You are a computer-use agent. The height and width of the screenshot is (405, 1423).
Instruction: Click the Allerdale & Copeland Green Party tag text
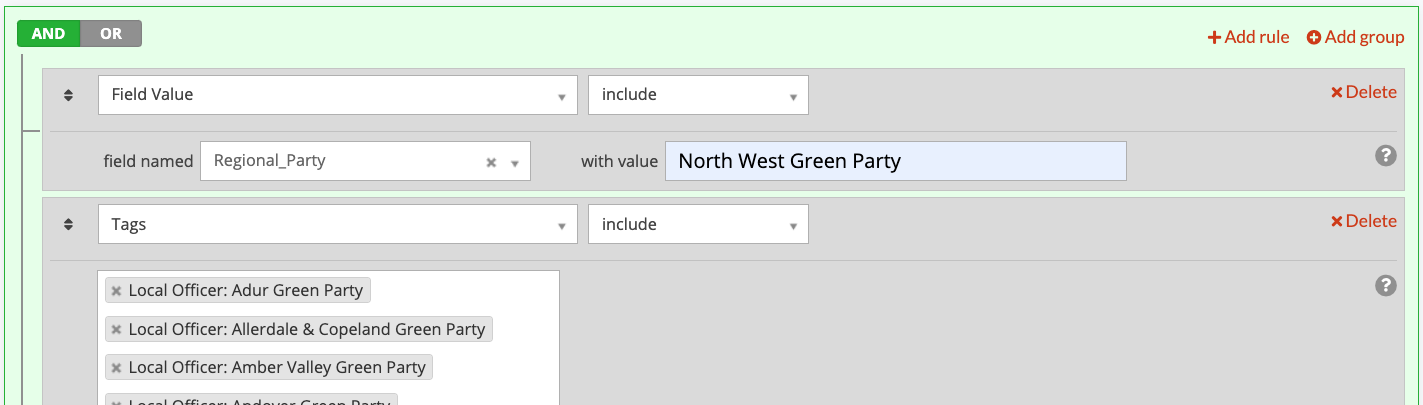(x=307, y=329)
